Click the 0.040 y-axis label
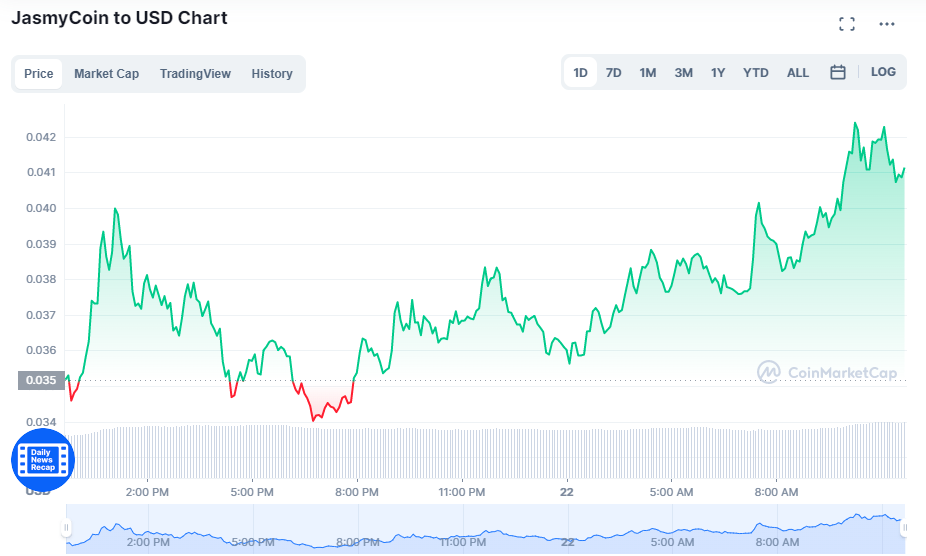Image resolution: width=926 pixels, height=556 pixels. (x=41, y=208)
